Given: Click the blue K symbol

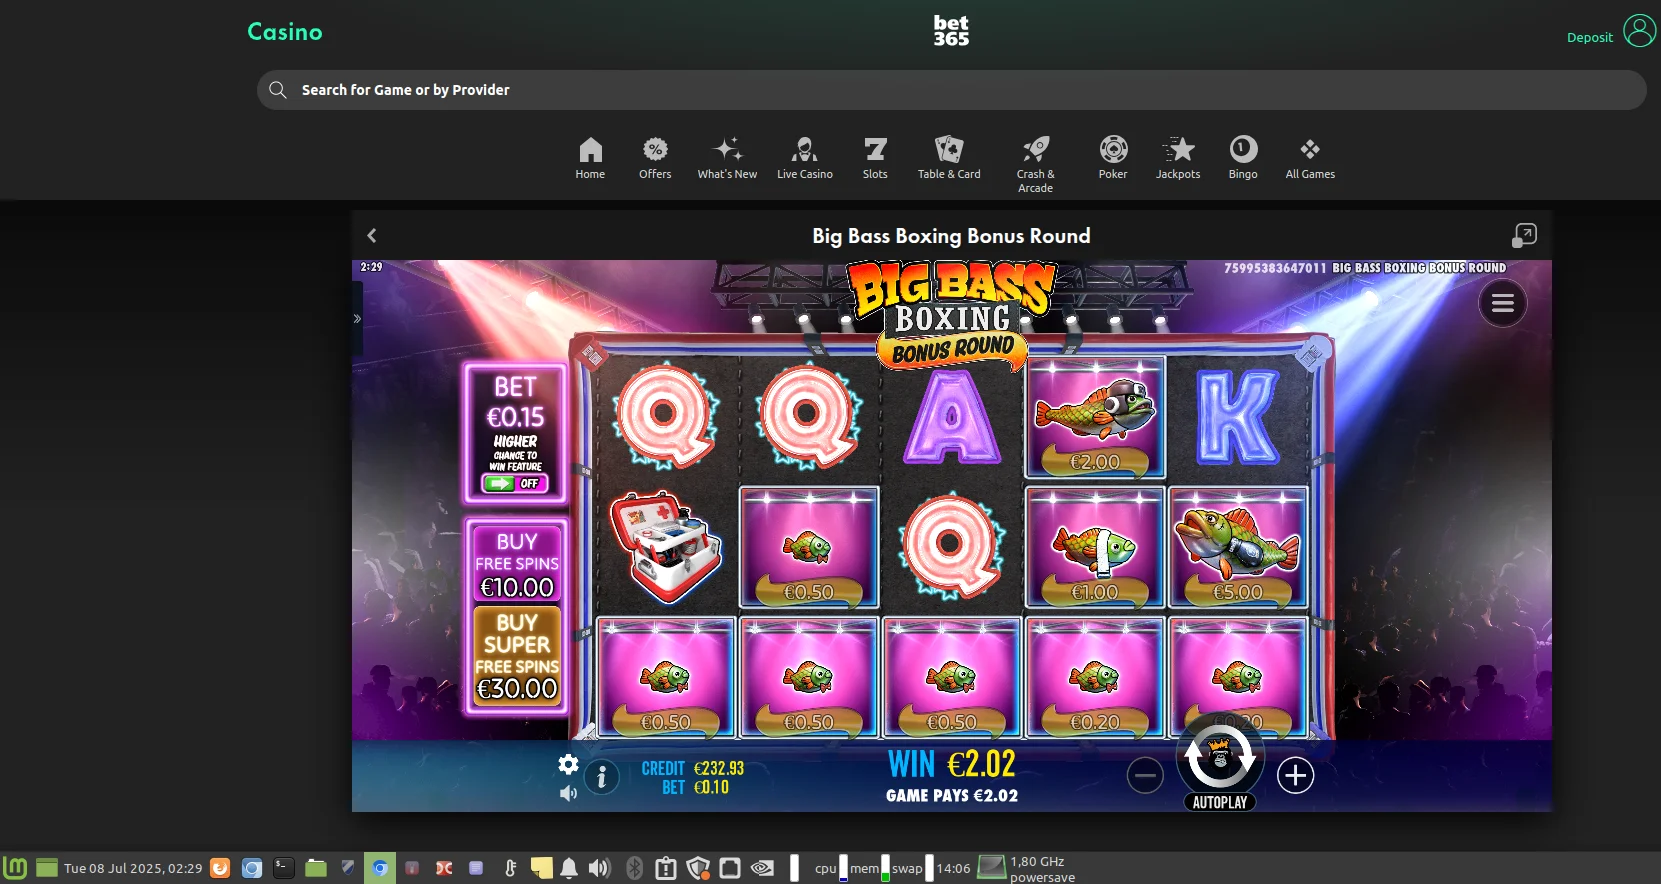Looking at the screenshot, I should pos(1238,417).
